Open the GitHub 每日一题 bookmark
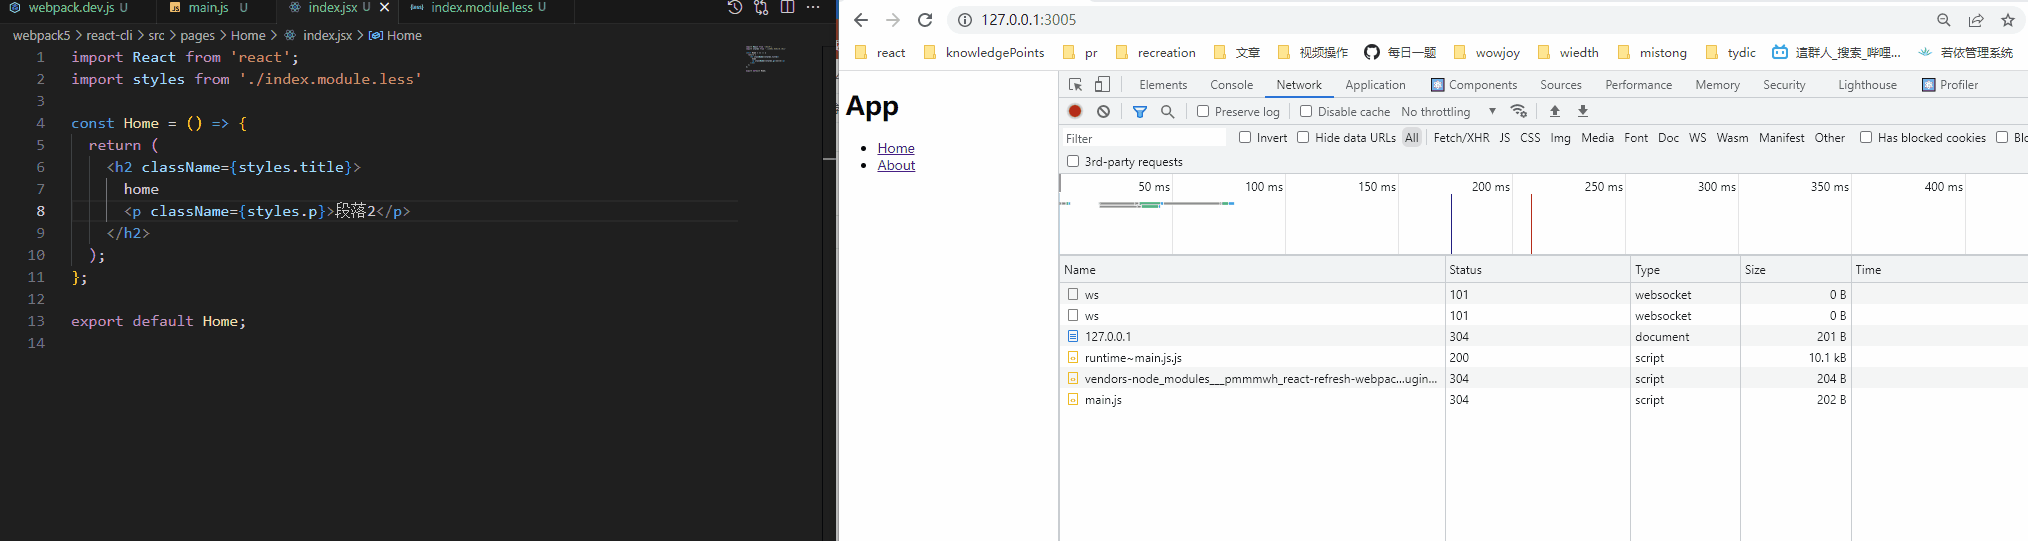Image resolution: width=2028 pixels, height=541 pixels. [1400, 52]
